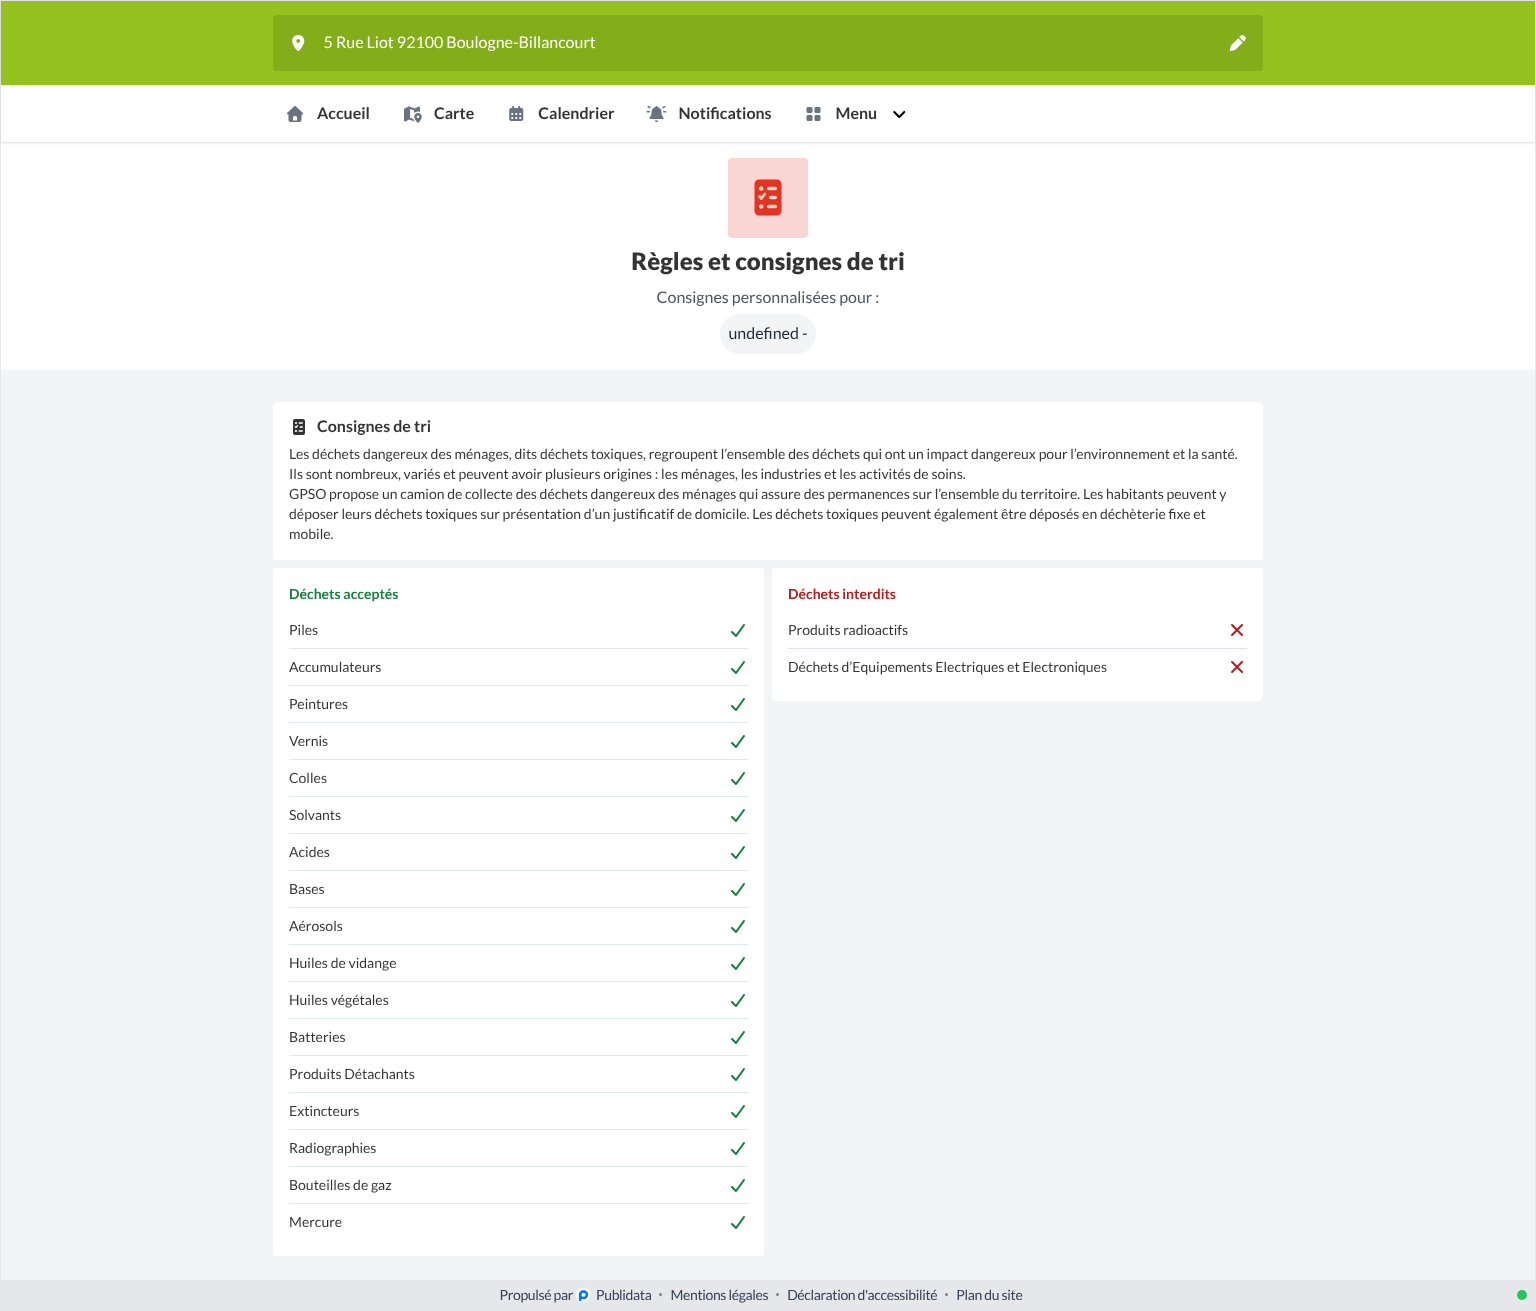The image size is (1536, 1311).
Task: Click the address field 5 Rue Liot
Action: point(768,43)
